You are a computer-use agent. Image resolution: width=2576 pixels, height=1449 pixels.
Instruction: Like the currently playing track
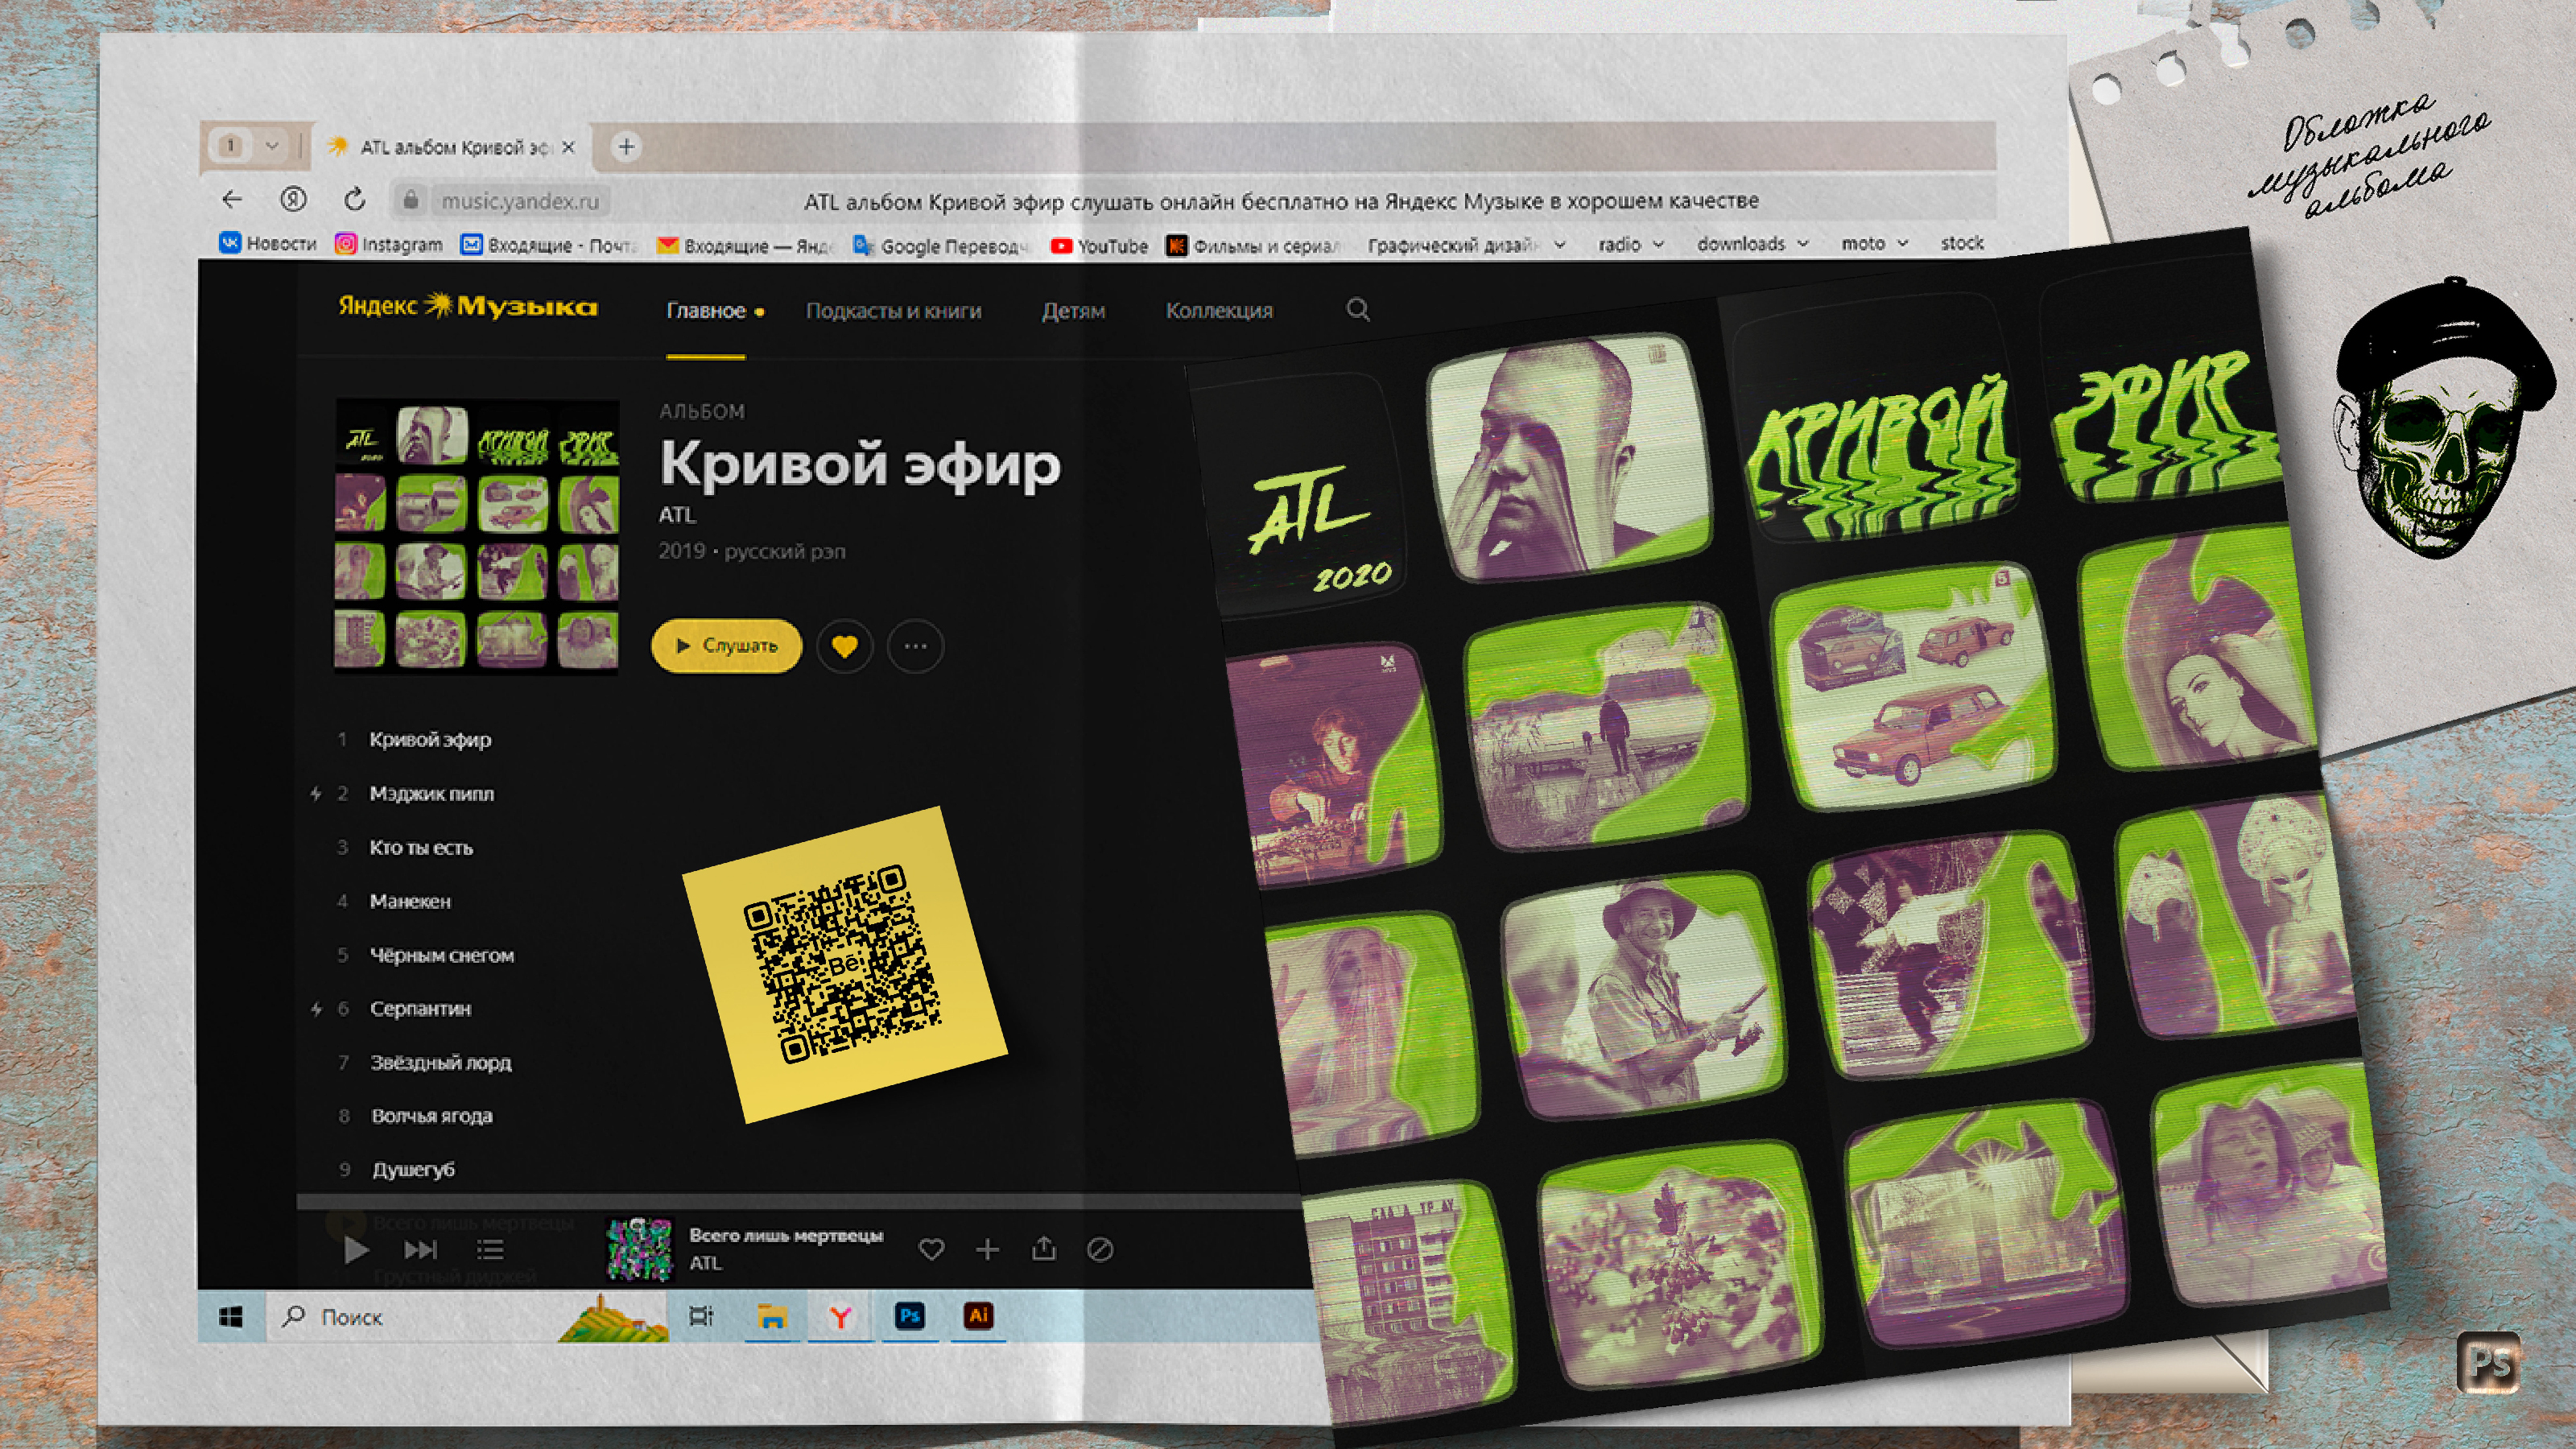tap(931, 1249)
